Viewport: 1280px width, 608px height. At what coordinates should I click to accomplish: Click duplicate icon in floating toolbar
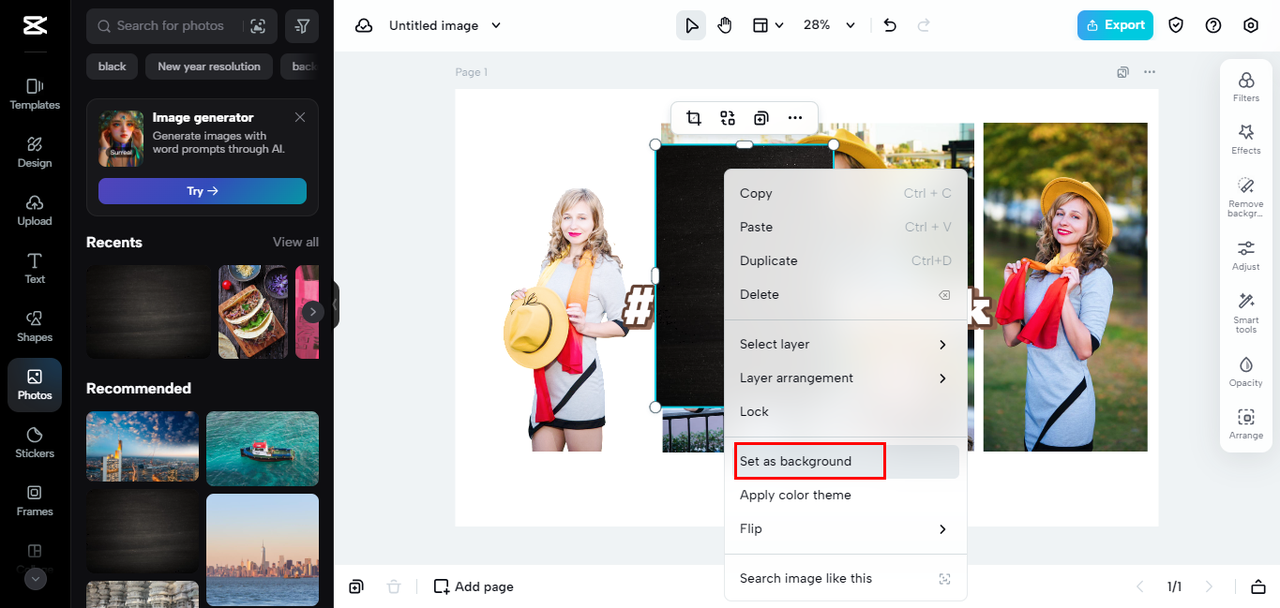pyautogui.click(x=761, y=118)
